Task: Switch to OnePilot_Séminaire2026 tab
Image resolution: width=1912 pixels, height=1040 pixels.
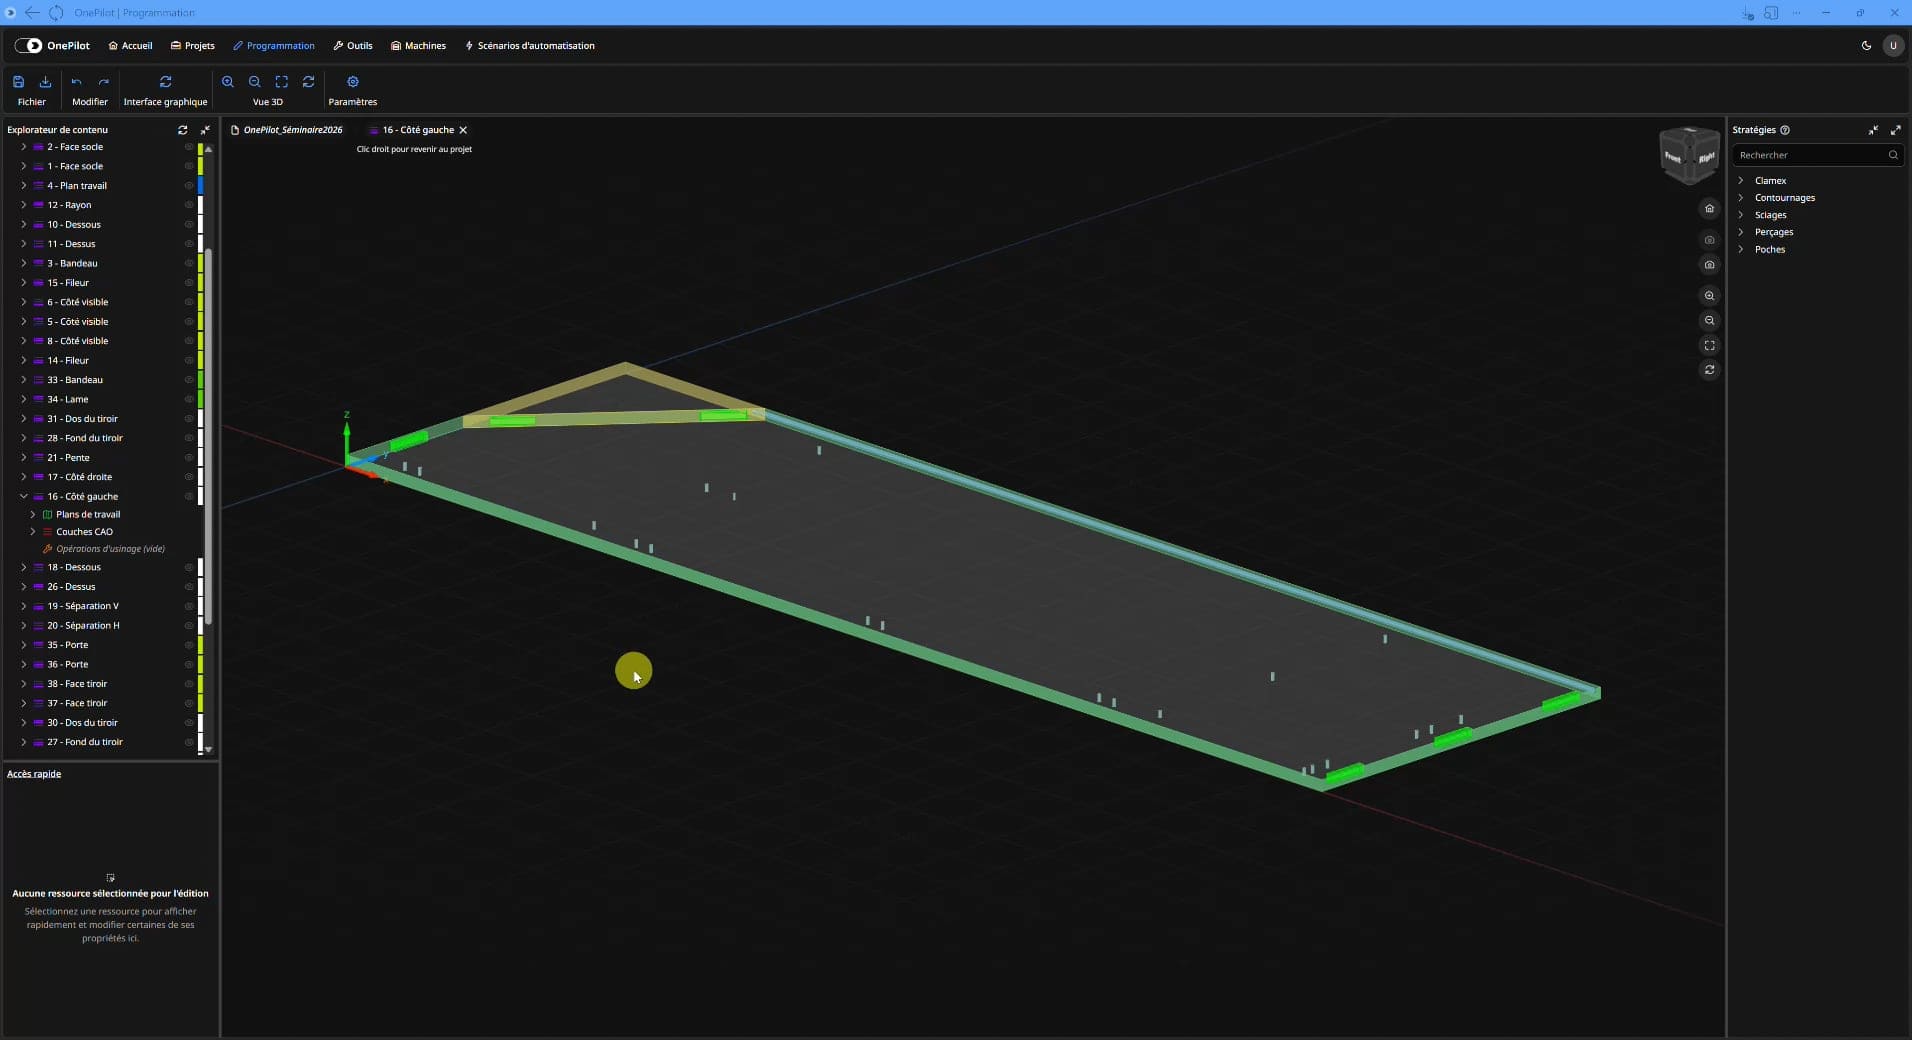Action: coord(287,130)
